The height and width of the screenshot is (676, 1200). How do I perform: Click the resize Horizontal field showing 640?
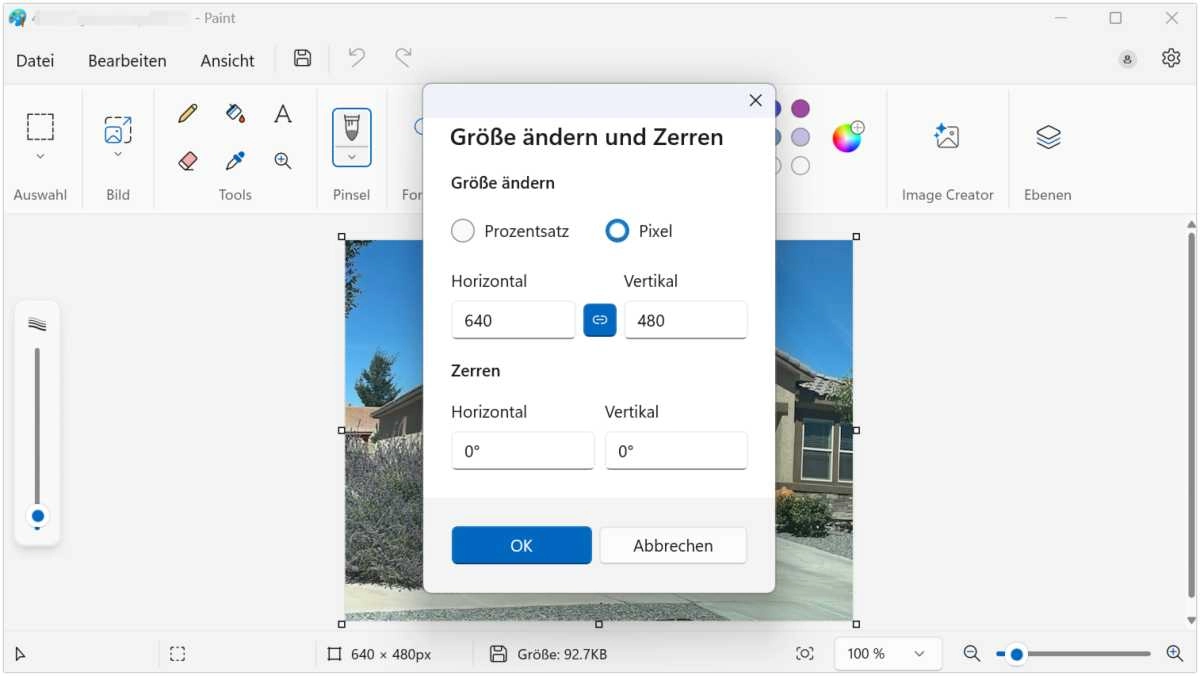click(x=513, y=320)
